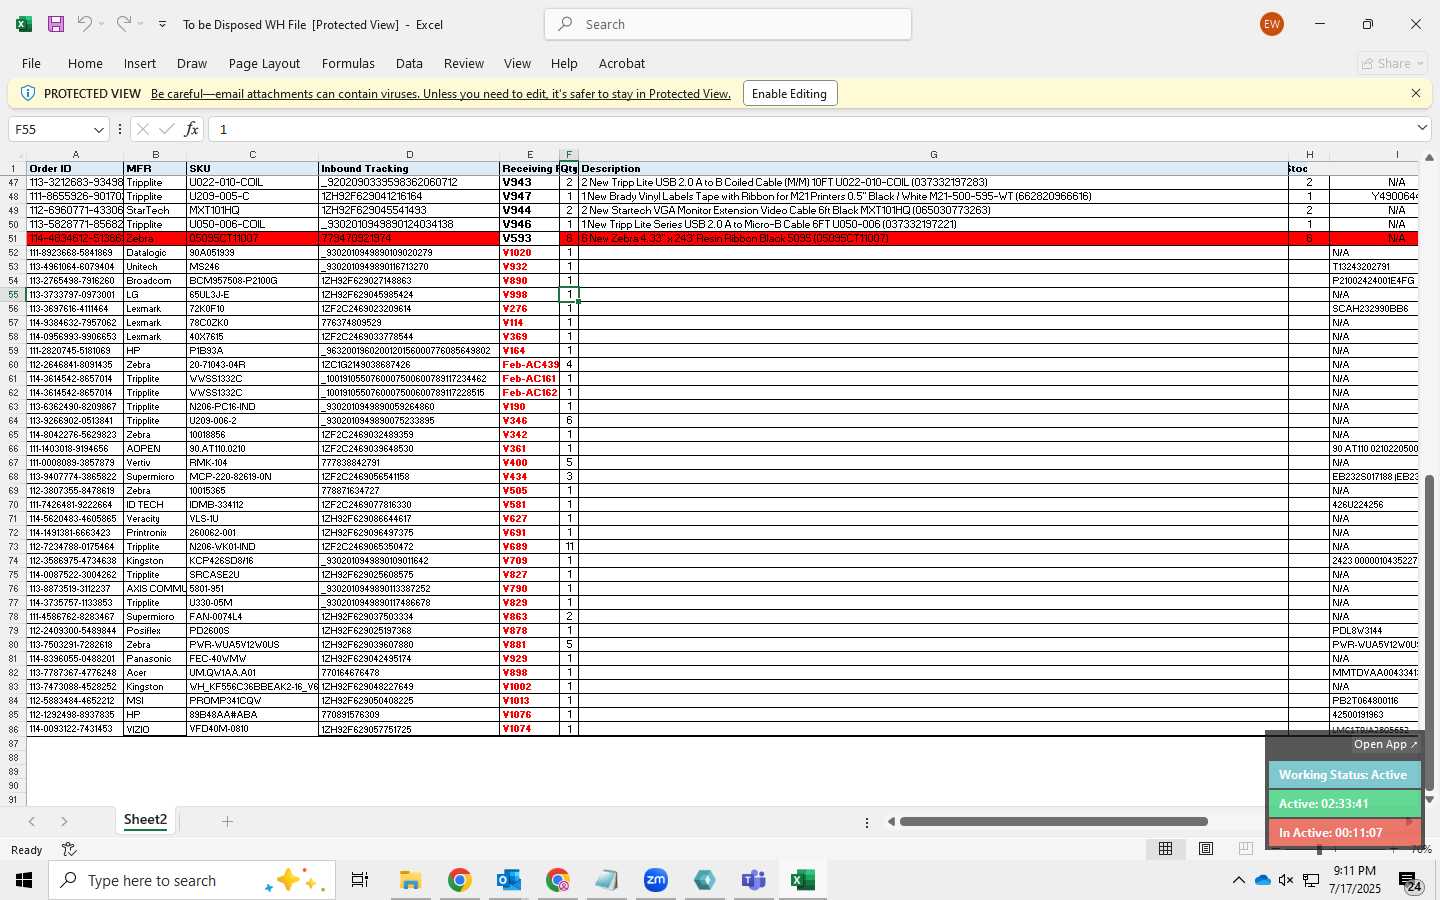Click the Order ID header cell
Image resolution: width=1440 pixels, height=900 pixels.
(x=75, y=168)
